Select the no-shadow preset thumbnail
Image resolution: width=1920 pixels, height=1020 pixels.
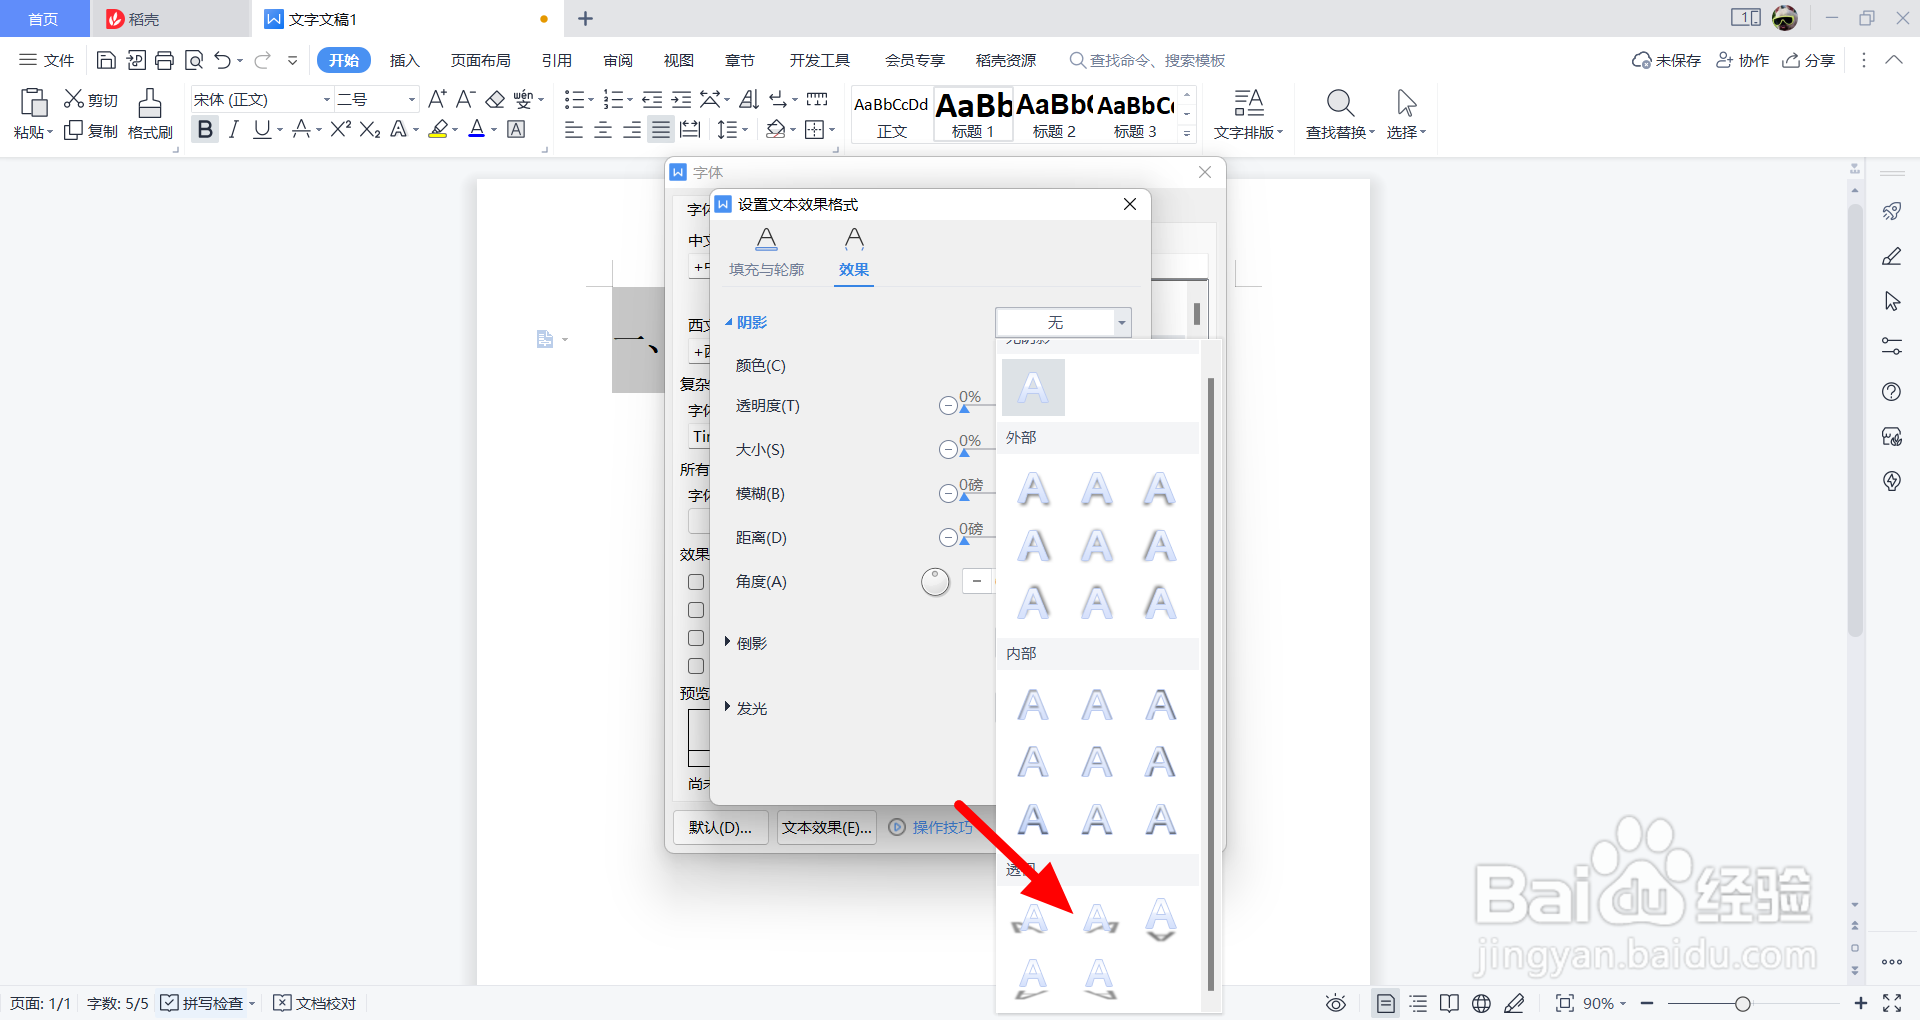1033,387
